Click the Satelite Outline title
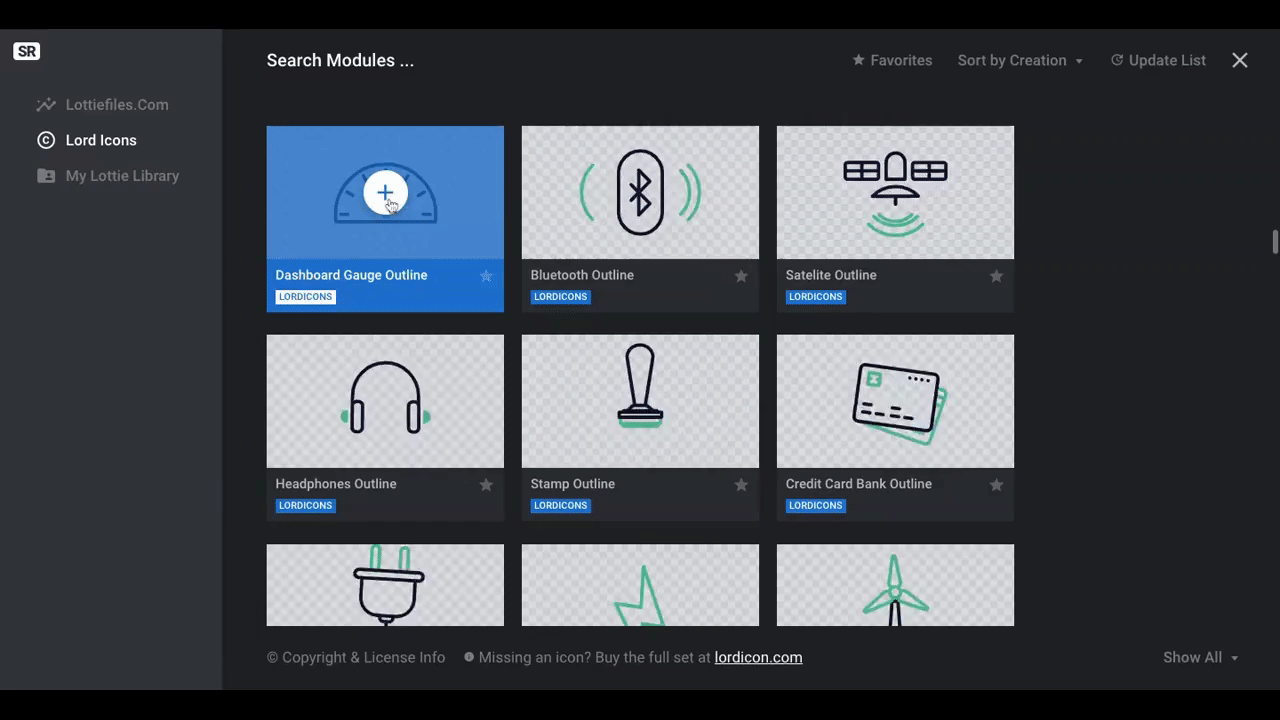The image size is (1280, 720). (x=831, y=275)
